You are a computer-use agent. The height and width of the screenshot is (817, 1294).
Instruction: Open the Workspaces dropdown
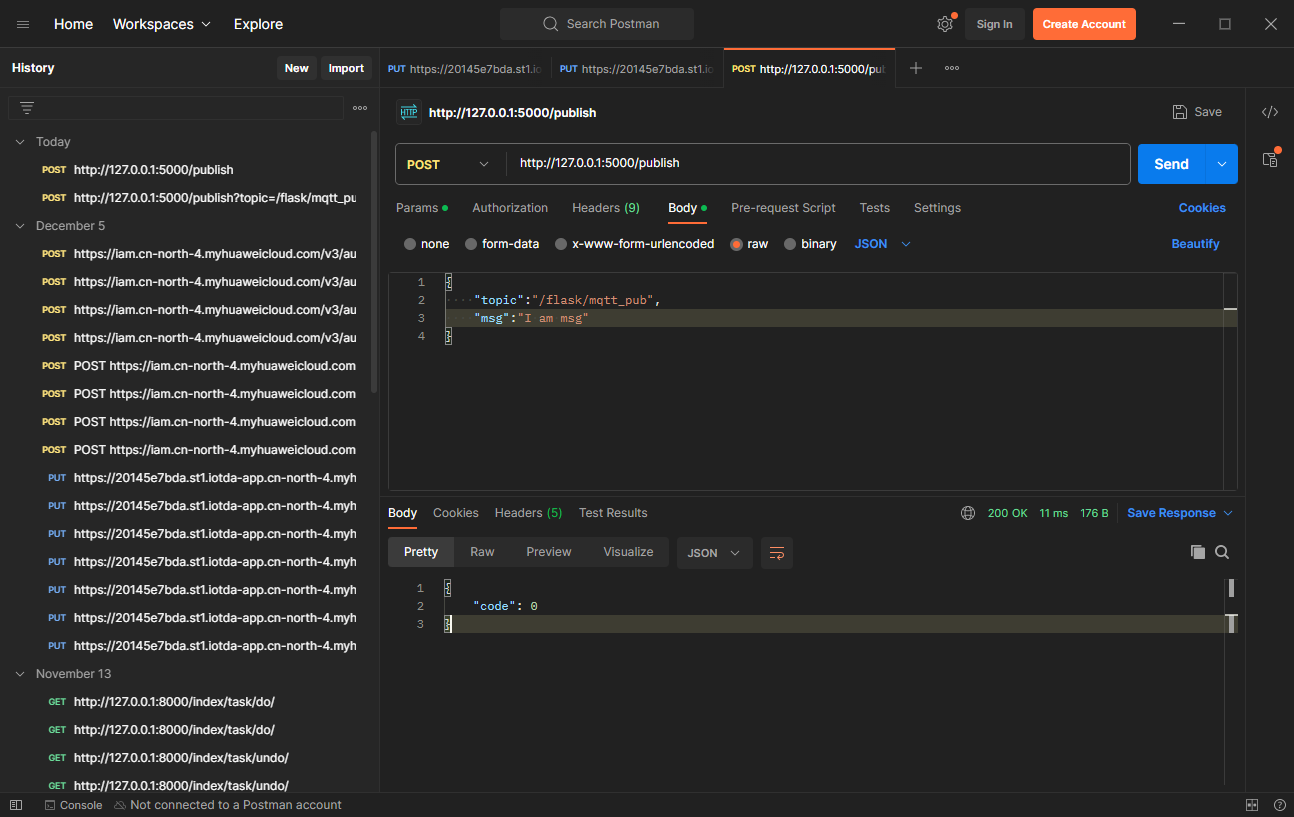click(x=162, y=24)
